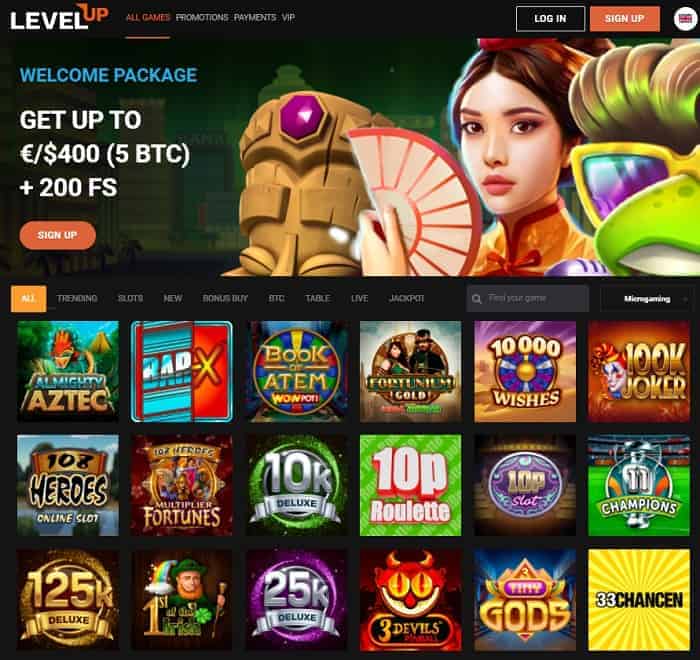The image size is (700, 660).
Task: Open the 10p Roulette game
Action: pyautogui.click(x=410, y=485)
